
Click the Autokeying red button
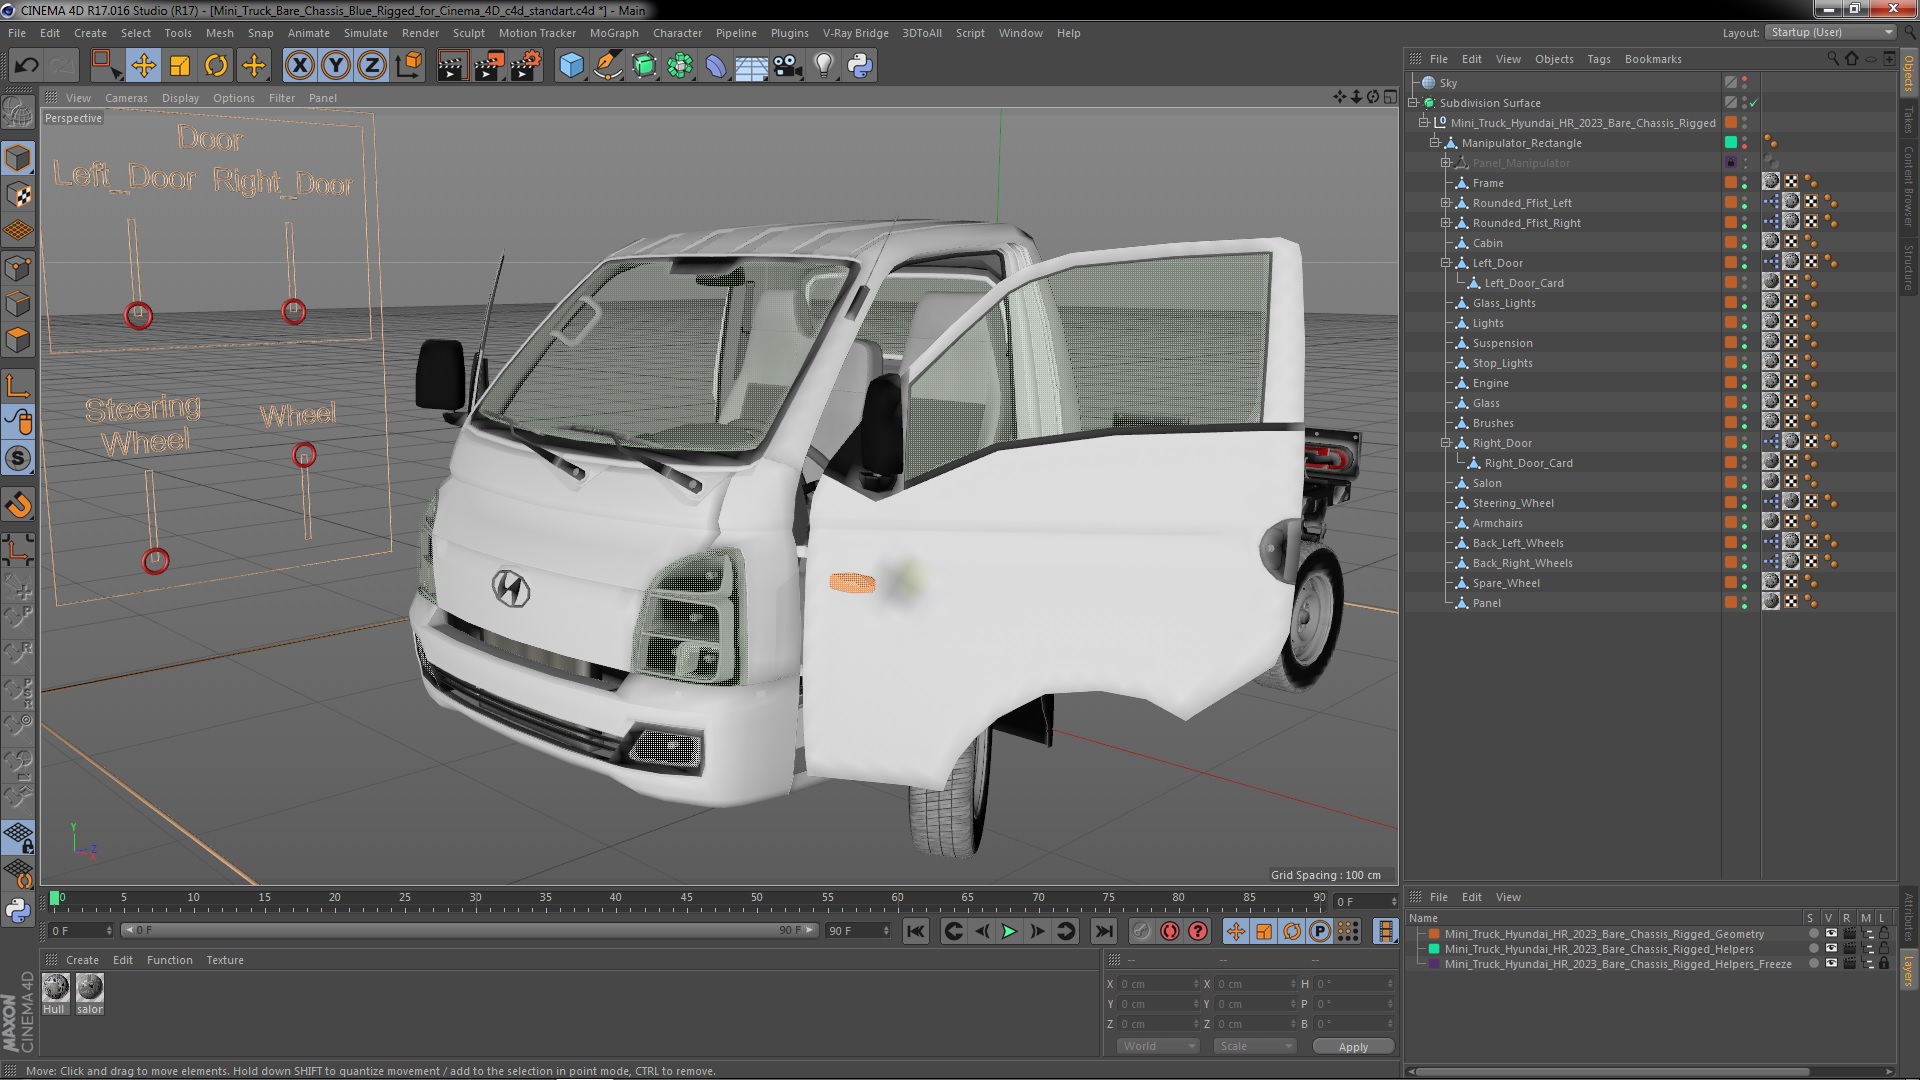[1169, 931]
